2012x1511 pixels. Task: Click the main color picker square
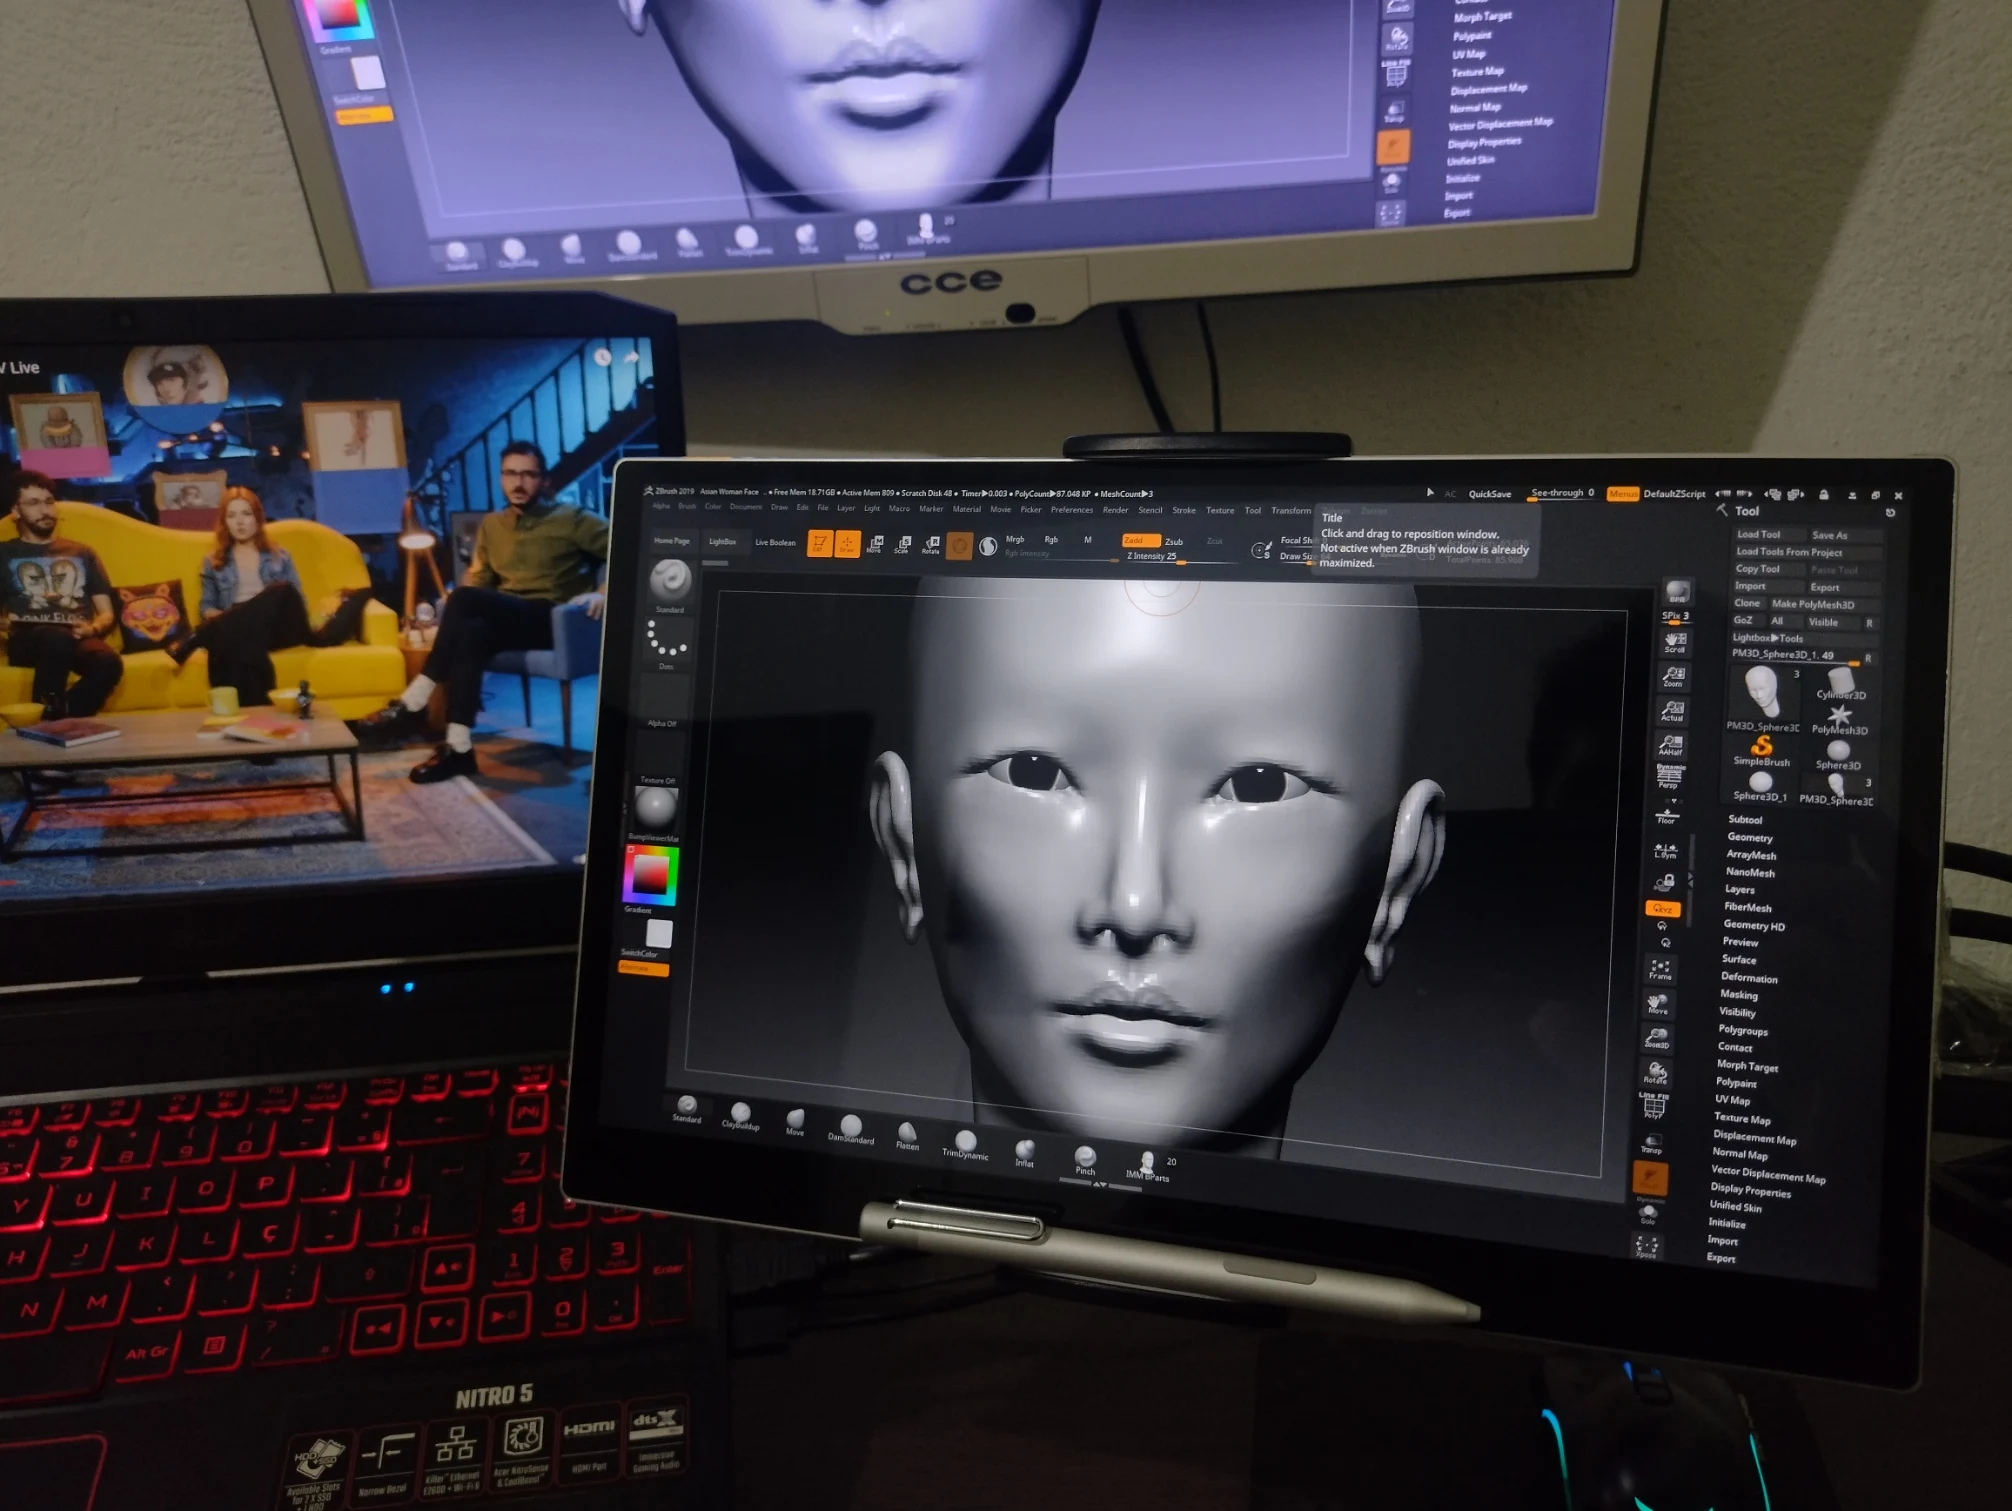[x=651, y=875]
